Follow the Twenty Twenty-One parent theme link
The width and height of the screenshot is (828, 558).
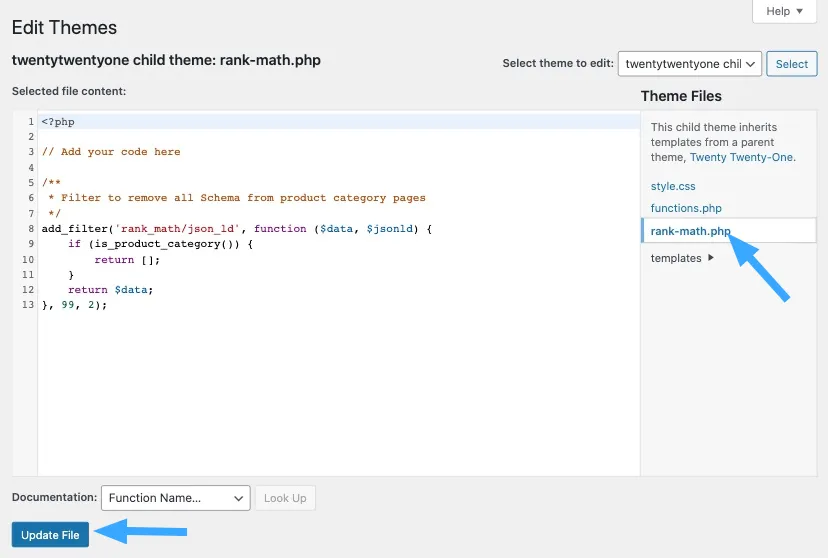pyautogui.click(x=741, y=157)
